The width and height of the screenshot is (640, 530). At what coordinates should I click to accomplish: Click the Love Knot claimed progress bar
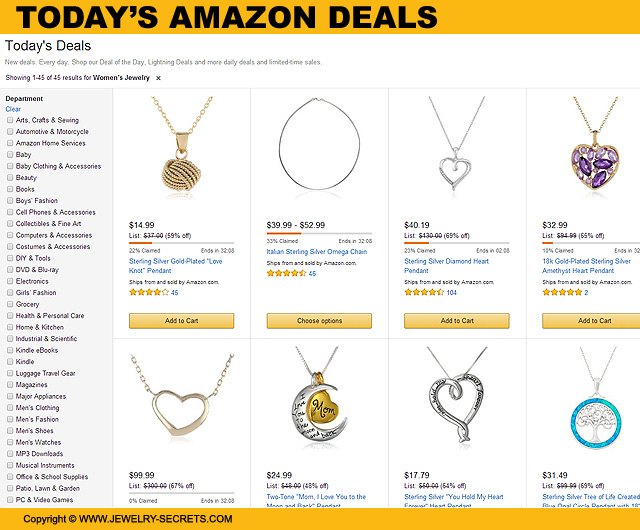tap(181, 243)
